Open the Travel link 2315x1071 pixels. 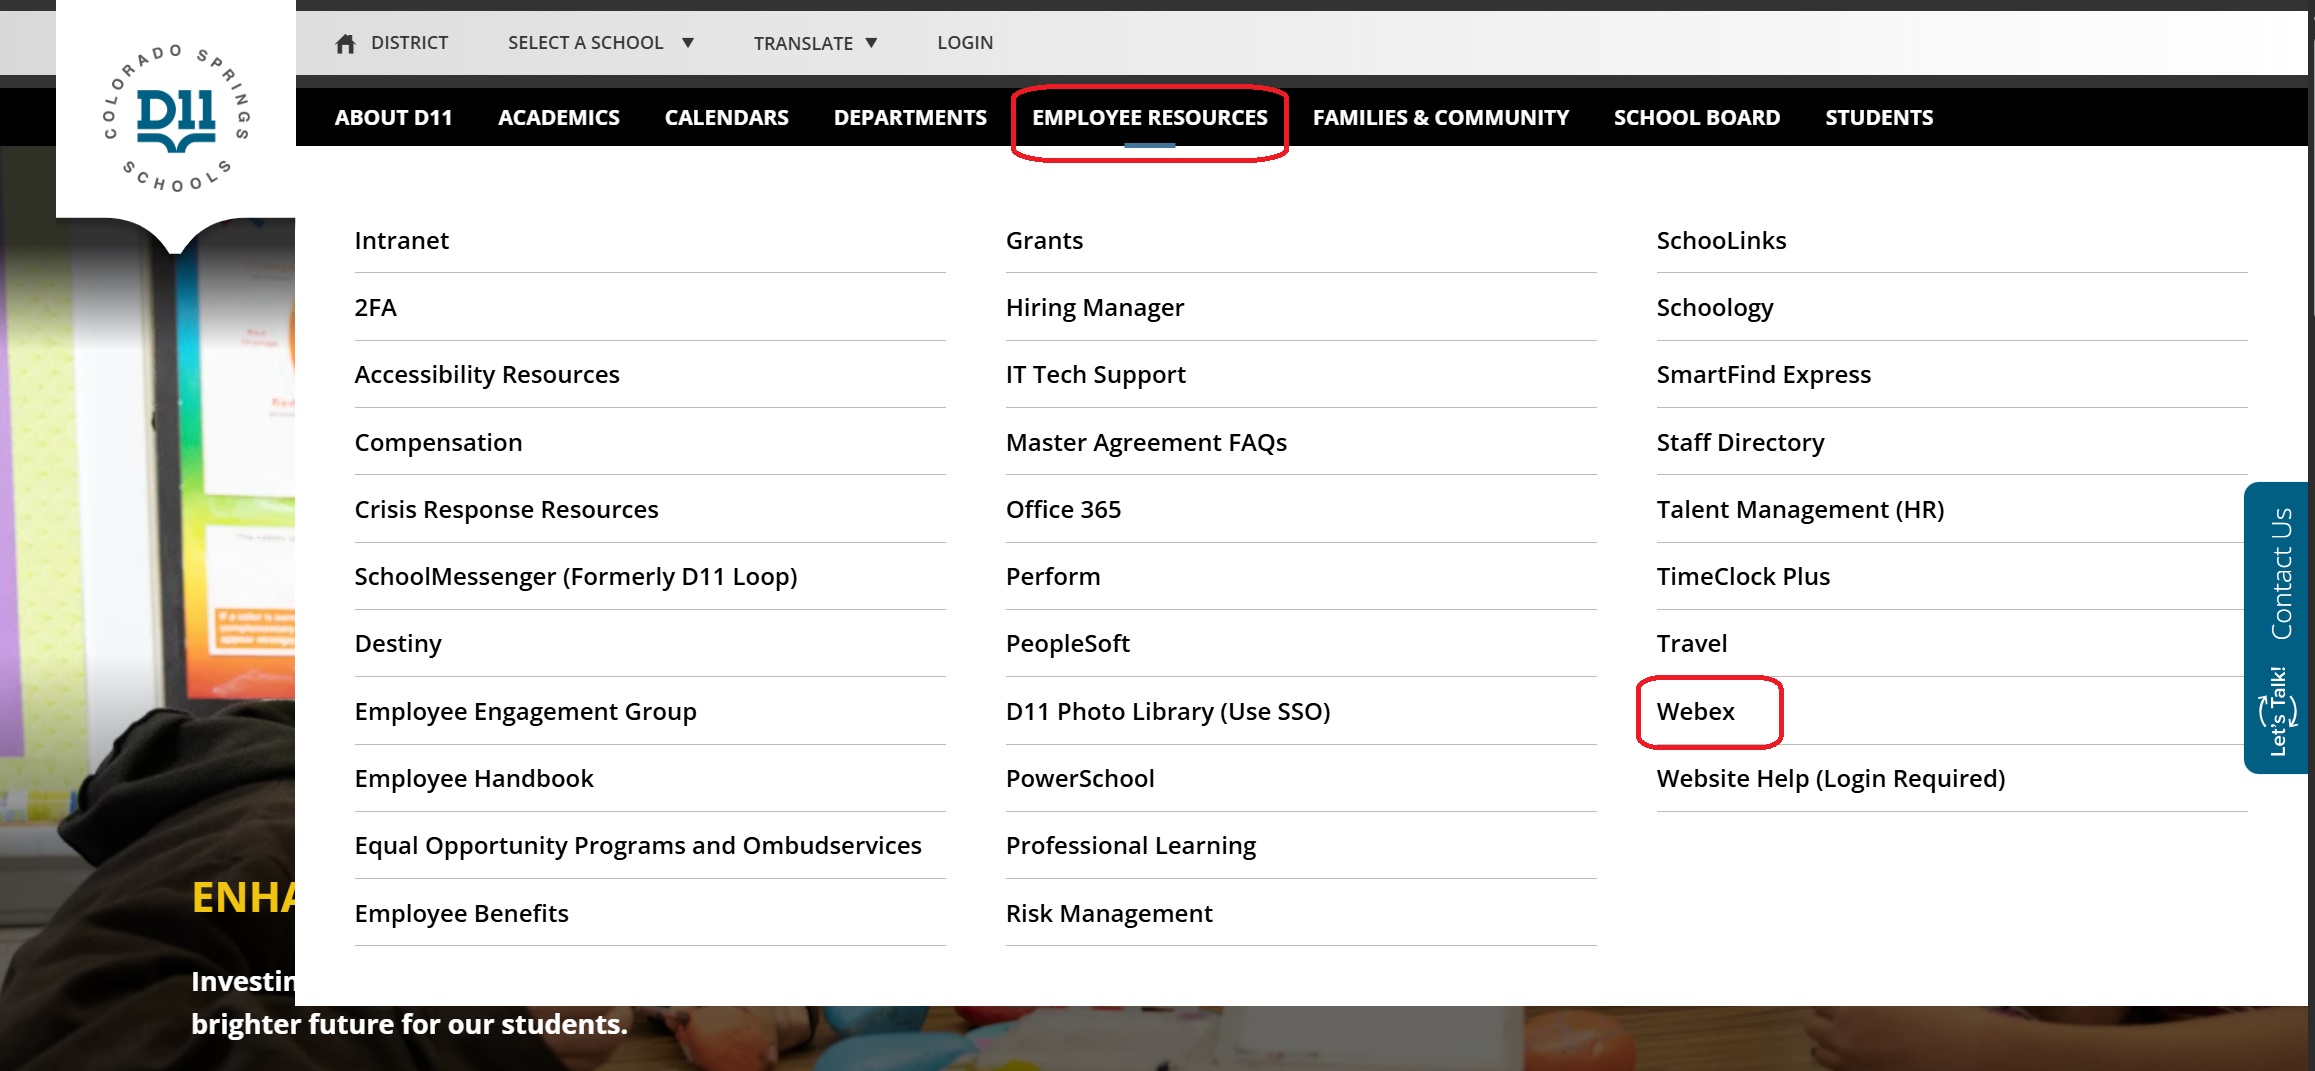[1692, 643]
